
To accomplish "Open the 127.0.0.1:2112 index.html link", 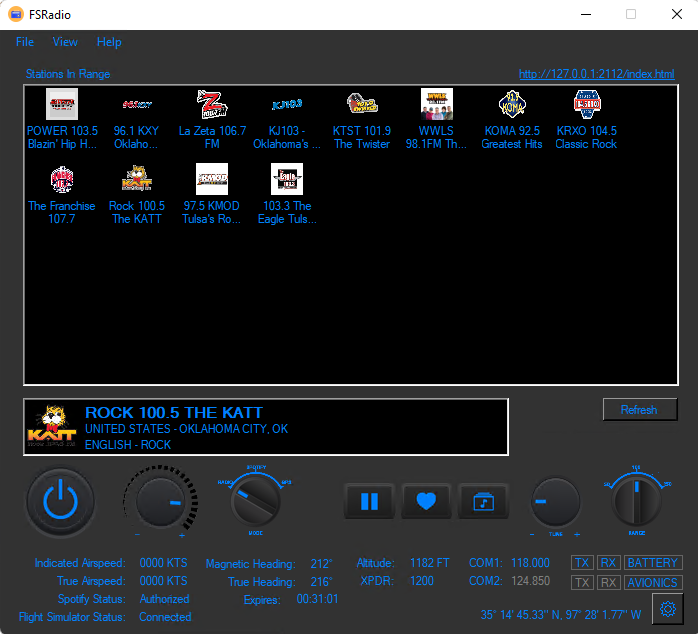I will coord(596,74).
